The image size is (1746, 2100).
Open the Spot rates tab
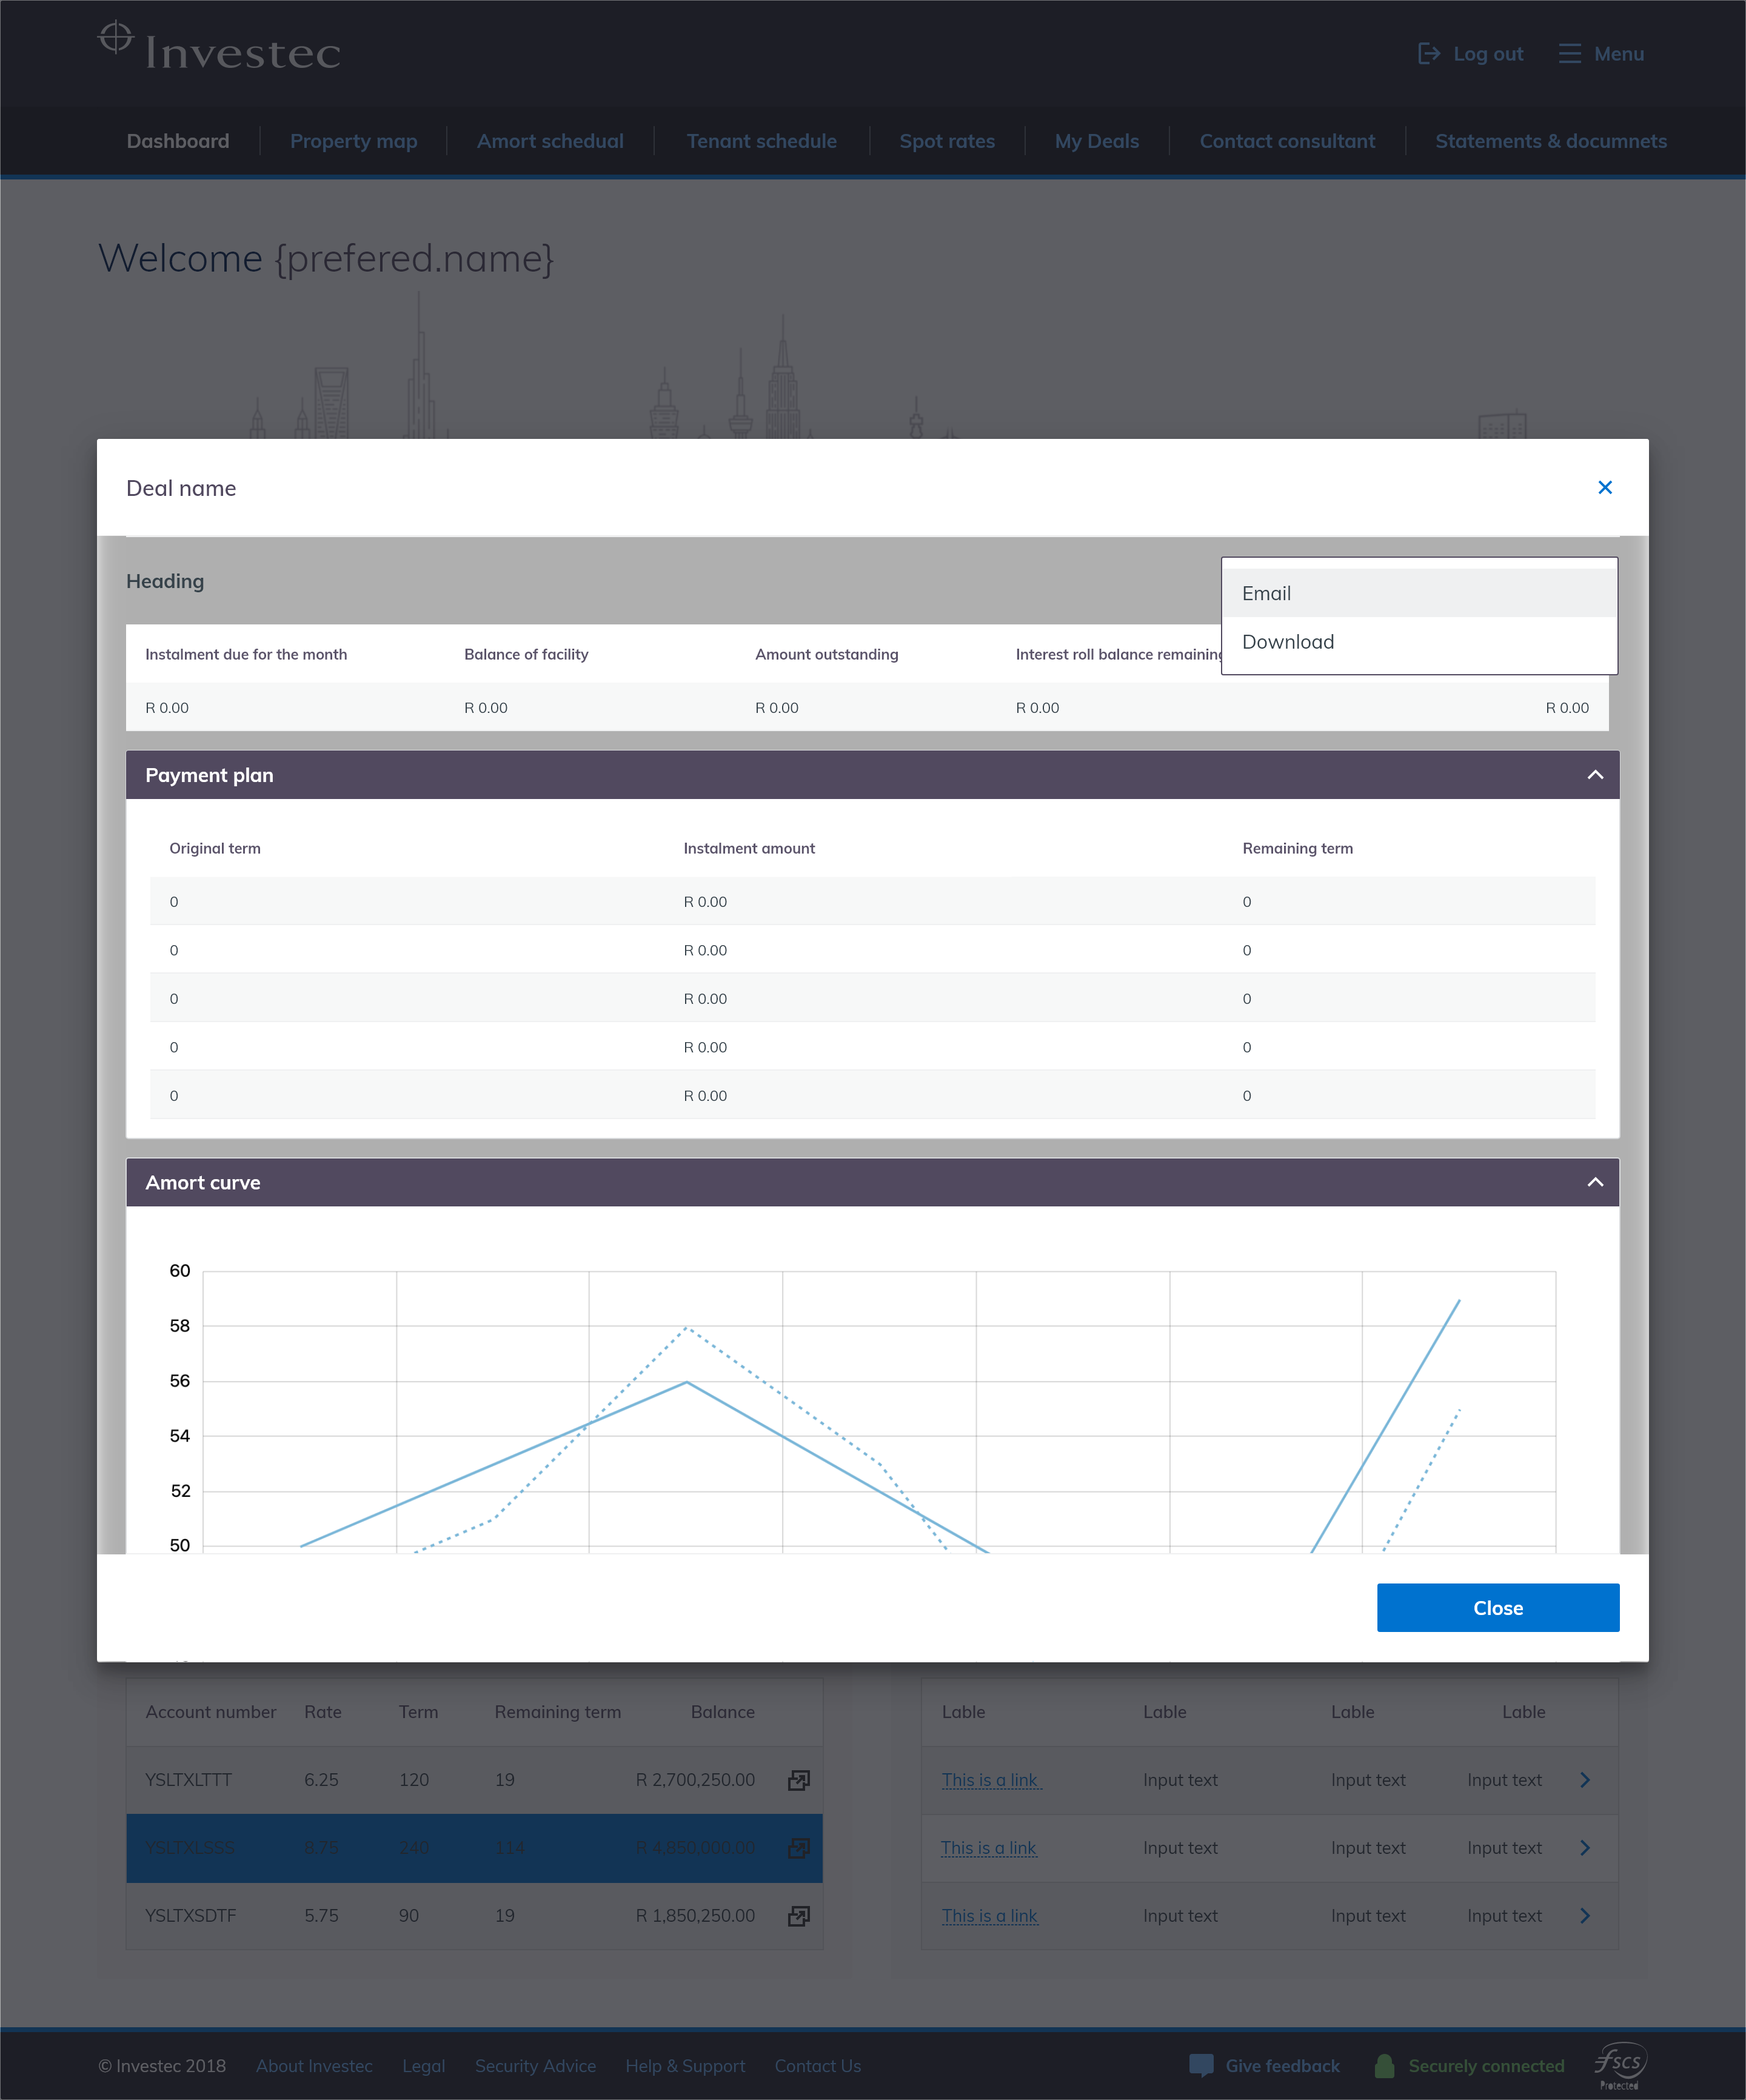(x=946, y=141)
